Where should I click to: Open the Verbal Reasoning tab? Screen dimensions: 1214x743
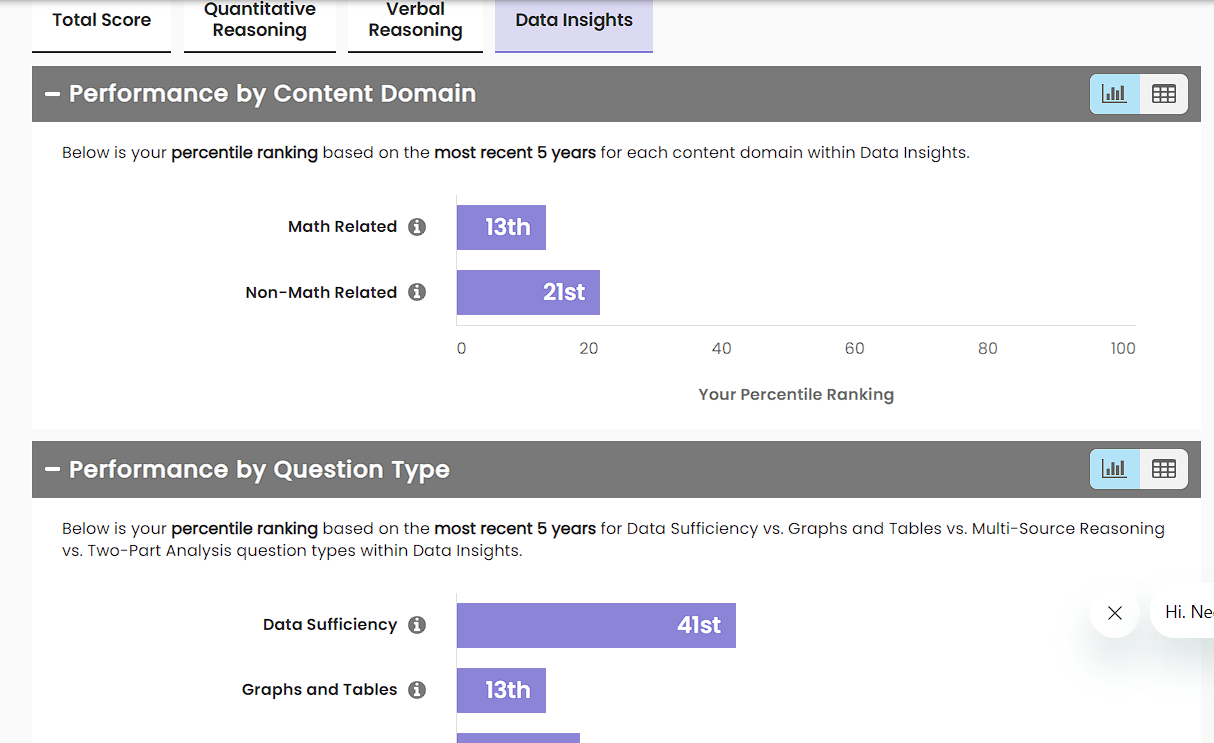click(x=415, y=21)
